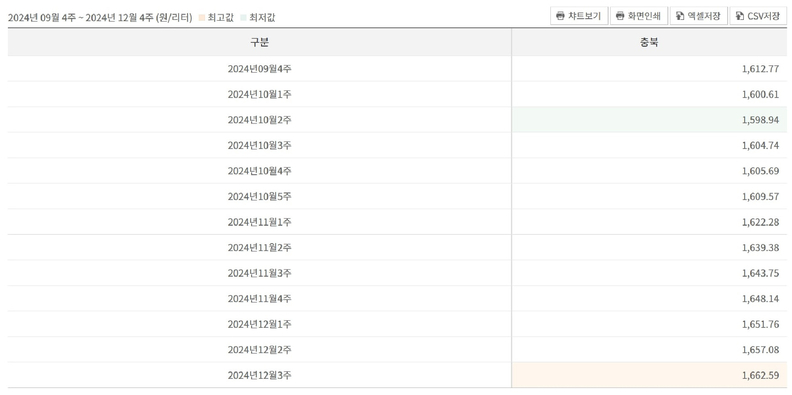This screenshot has width=792, height=395.
Task: Open chart view with 차트보기
Action: pos(579,16)
